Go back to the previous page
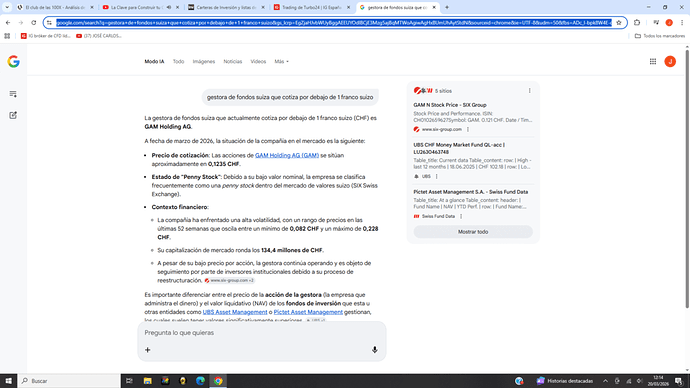Screen dimensions: 690x388 coord(8,22)
